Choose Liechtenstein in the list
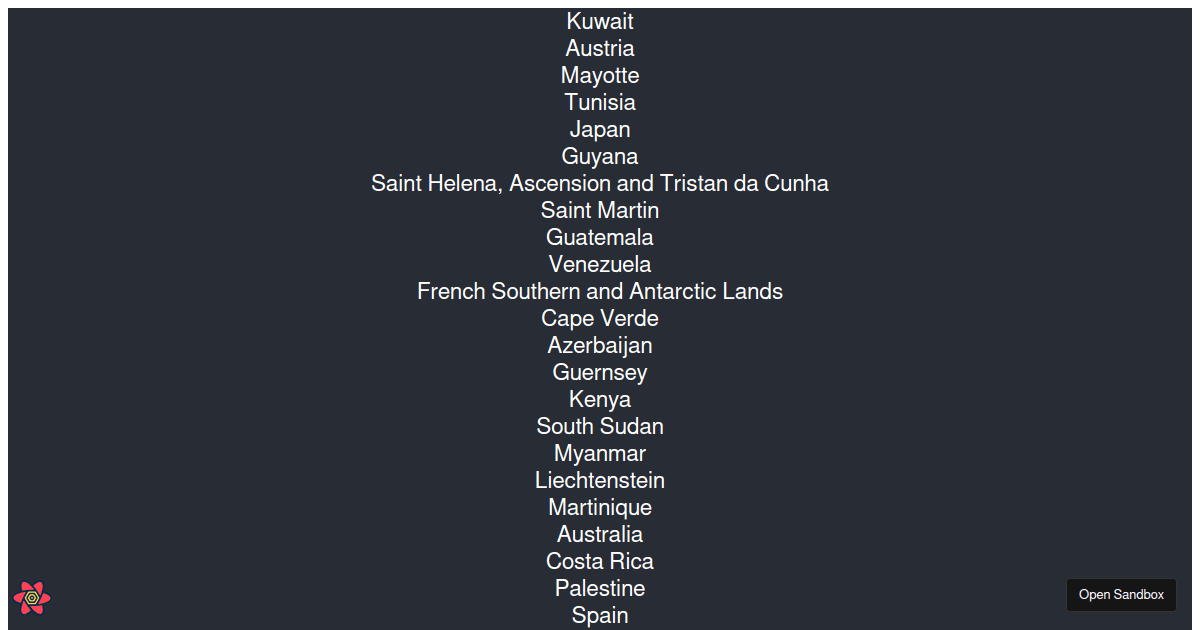This screenshot has width=1200, height=630. pyautogui.click(x=600, y=480)
